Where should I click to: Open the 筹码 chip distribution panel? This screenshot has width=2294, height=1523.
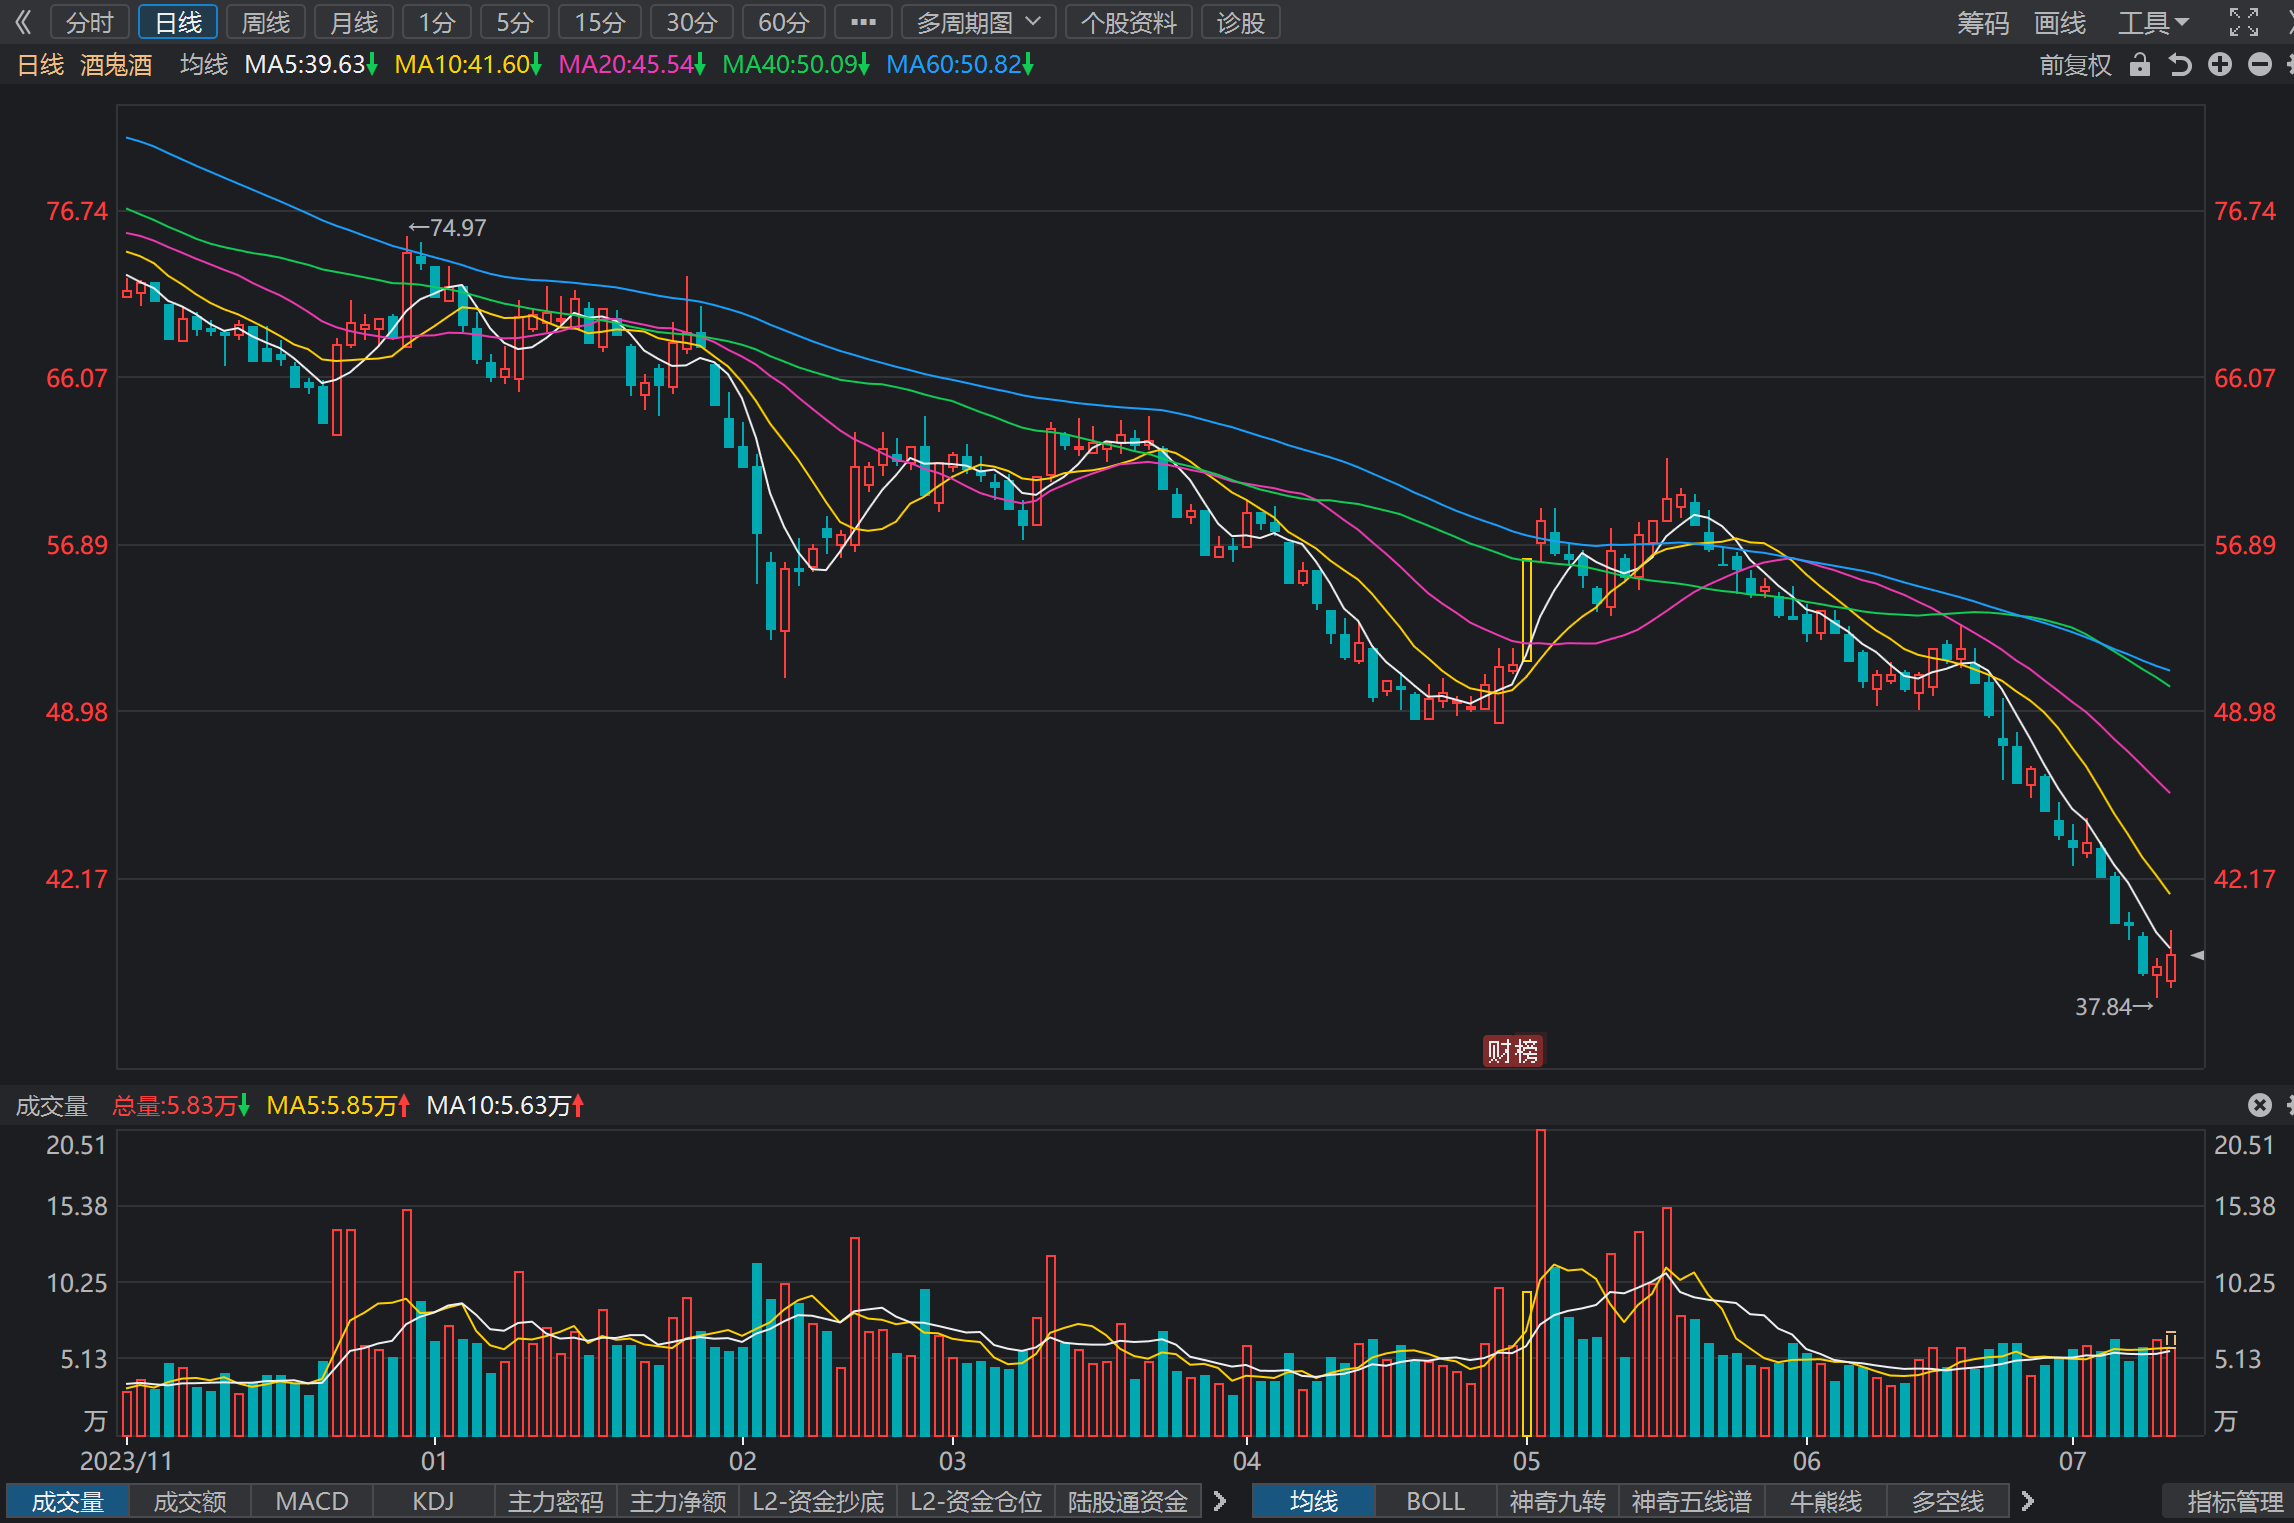[x=1983, y=22]
